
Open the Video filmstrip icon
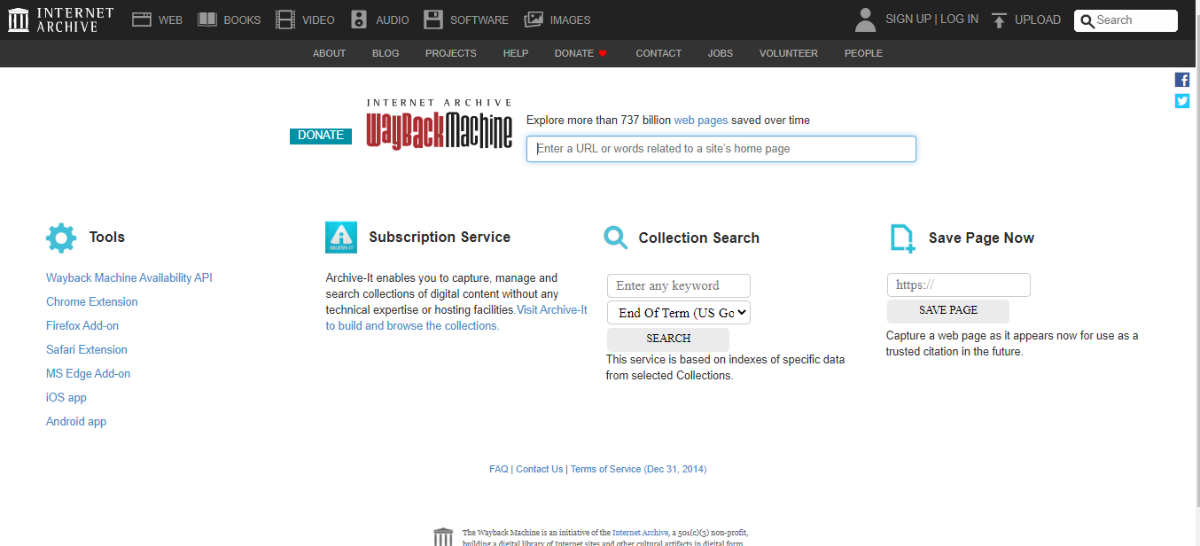point(285,20)
